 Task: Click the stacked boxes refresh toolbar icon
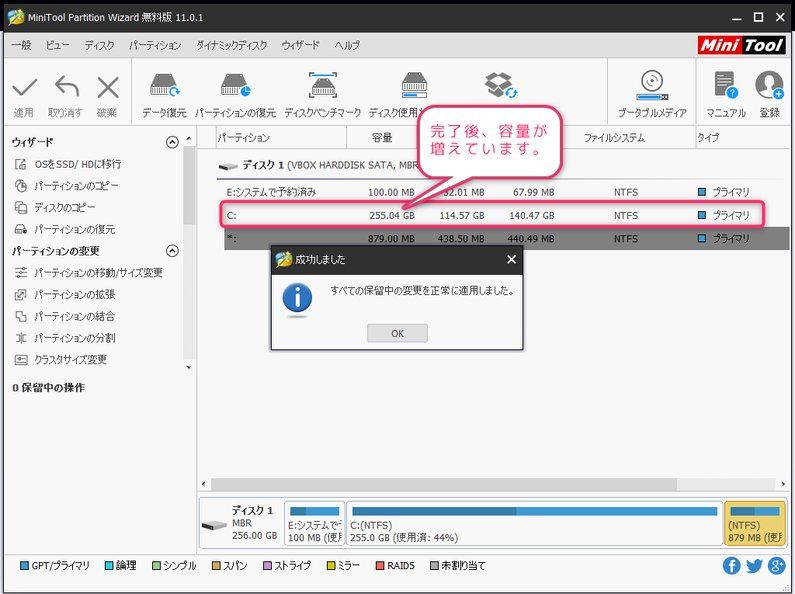tap(500, 85)
